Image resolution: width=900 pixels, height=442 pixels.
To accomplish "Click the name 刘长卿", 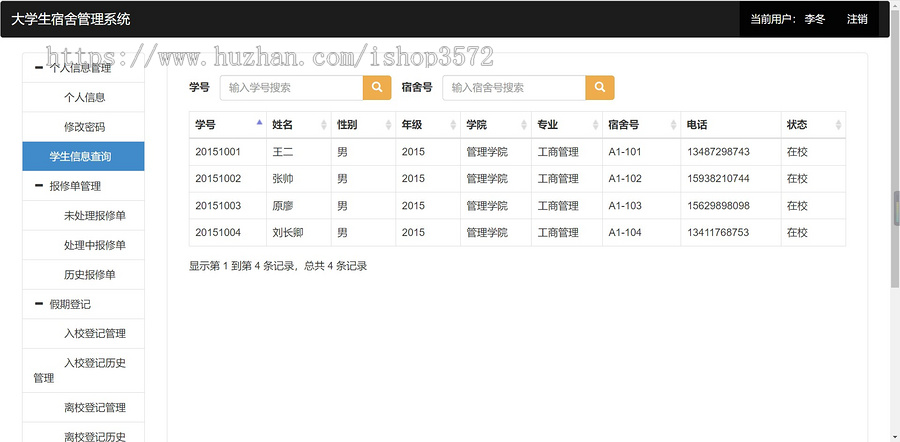I will click(x=288, y=232).
